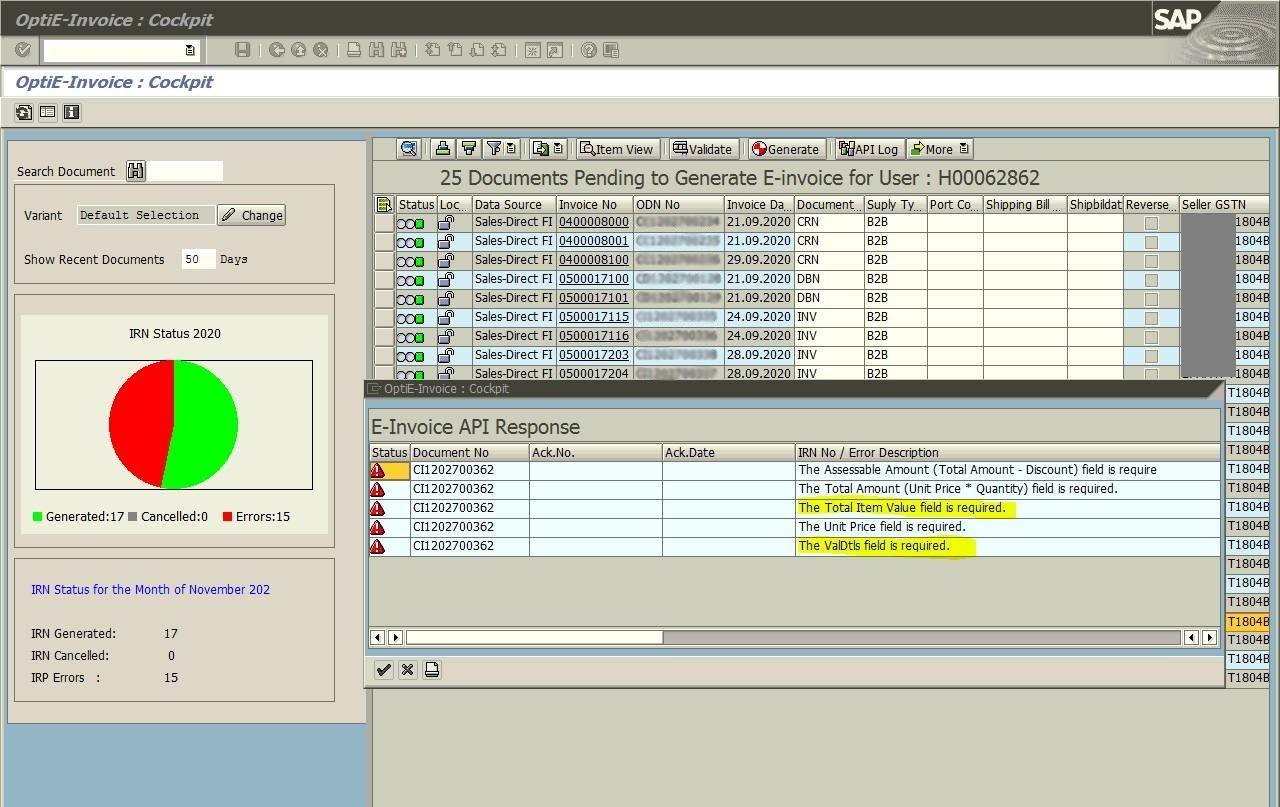The height and width of the screenshot is (807, 1280).
Task: Click the green Enter checkmark in the SAP toolbar
Action: 23,50
